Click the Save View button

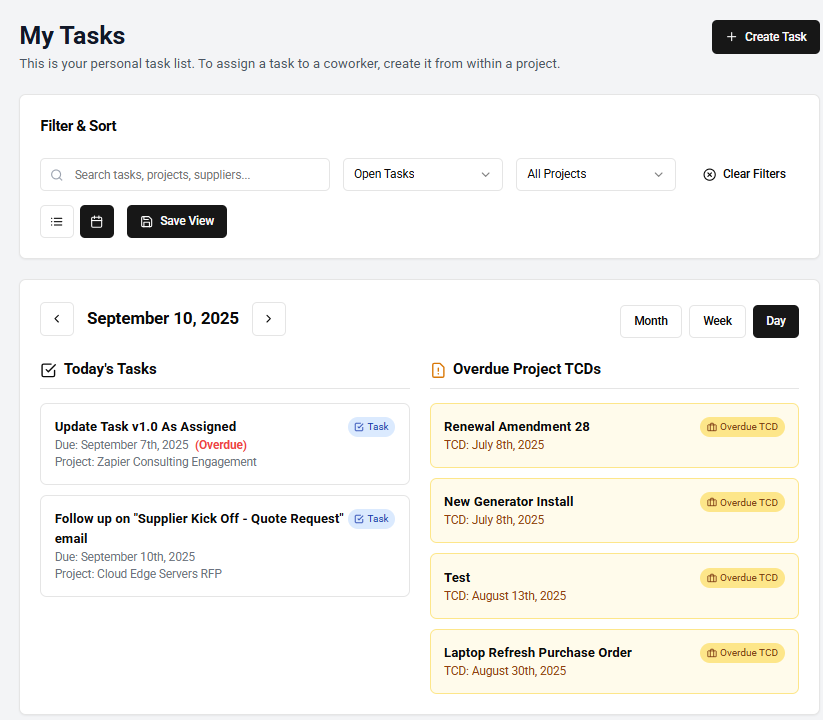point(177,221)
